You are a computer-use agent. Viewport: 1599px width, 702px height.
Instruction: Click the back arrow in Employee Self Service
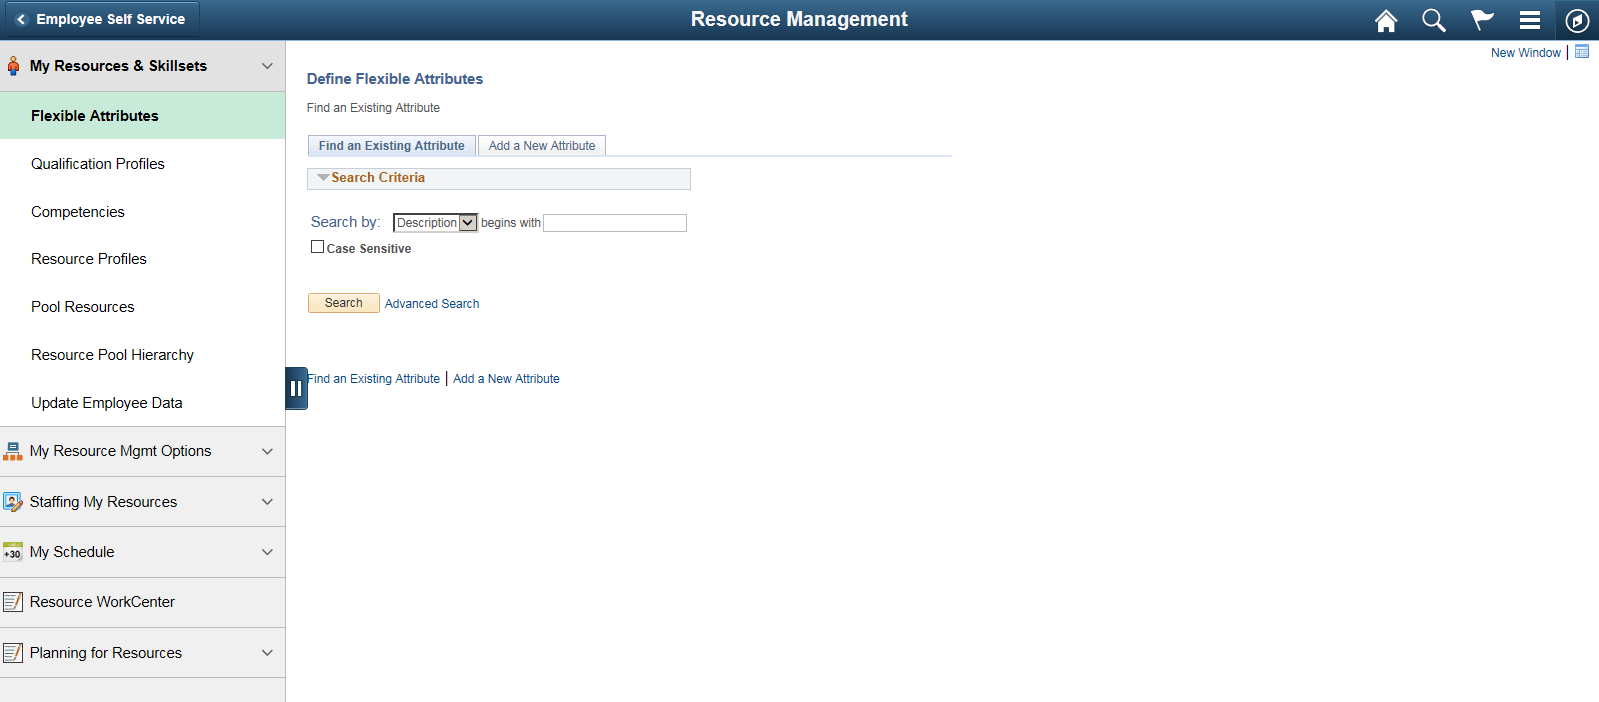tap(21, 19)
